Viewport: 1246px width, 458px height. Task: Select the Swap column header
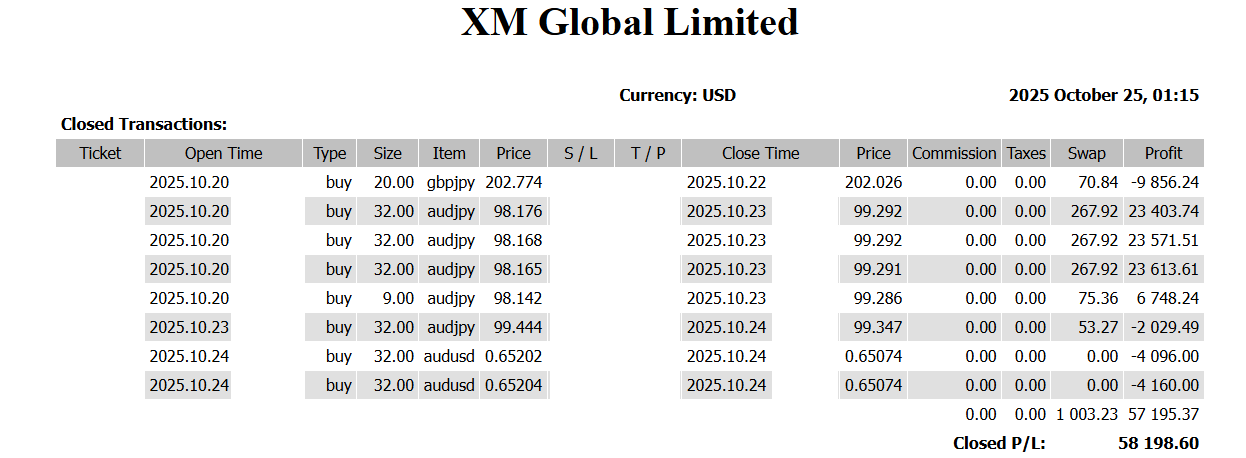[x=1086, y=153]
